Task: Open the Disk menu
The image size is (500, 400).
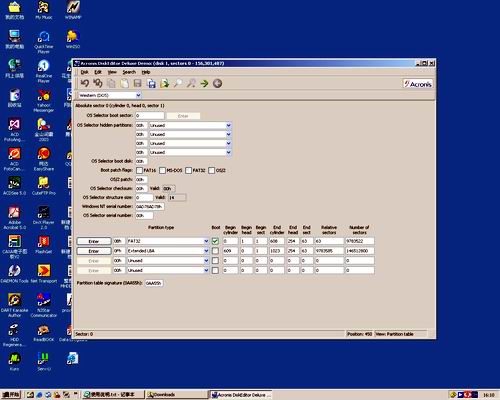Action: (85, 72)
